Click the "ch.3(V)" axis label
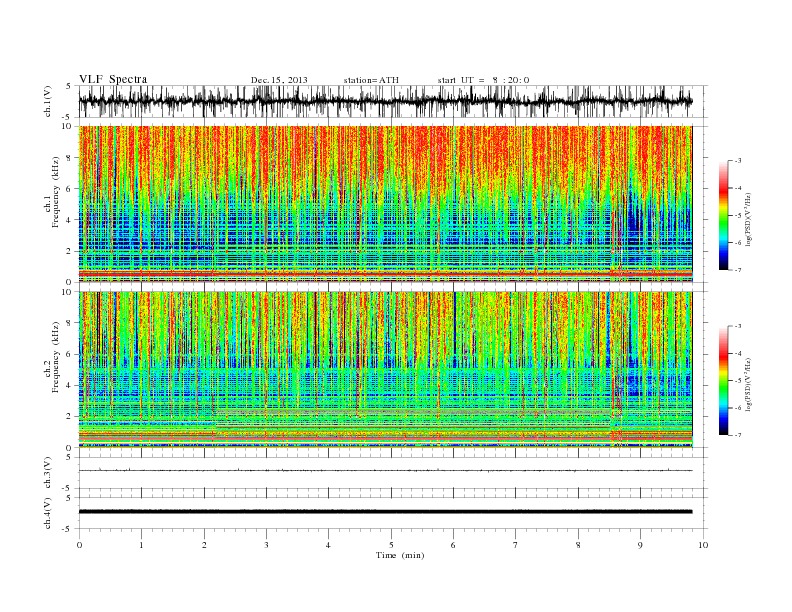The height and width of the screenshot is (612, 792). (47, 473)
